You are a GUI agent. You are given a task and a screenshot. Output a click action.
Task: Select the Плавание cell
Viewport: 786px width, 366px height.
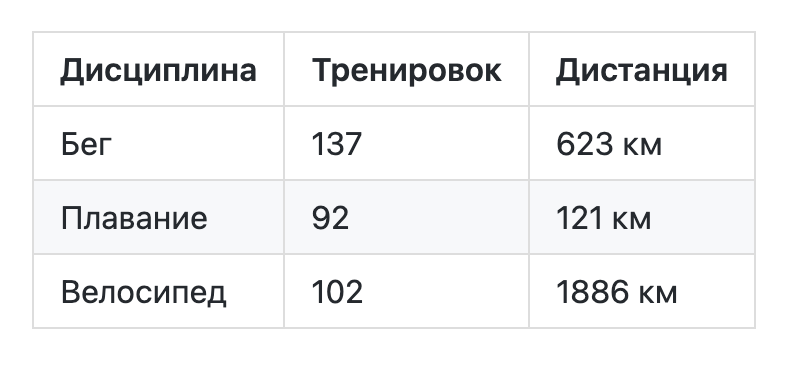coord(158,217)
